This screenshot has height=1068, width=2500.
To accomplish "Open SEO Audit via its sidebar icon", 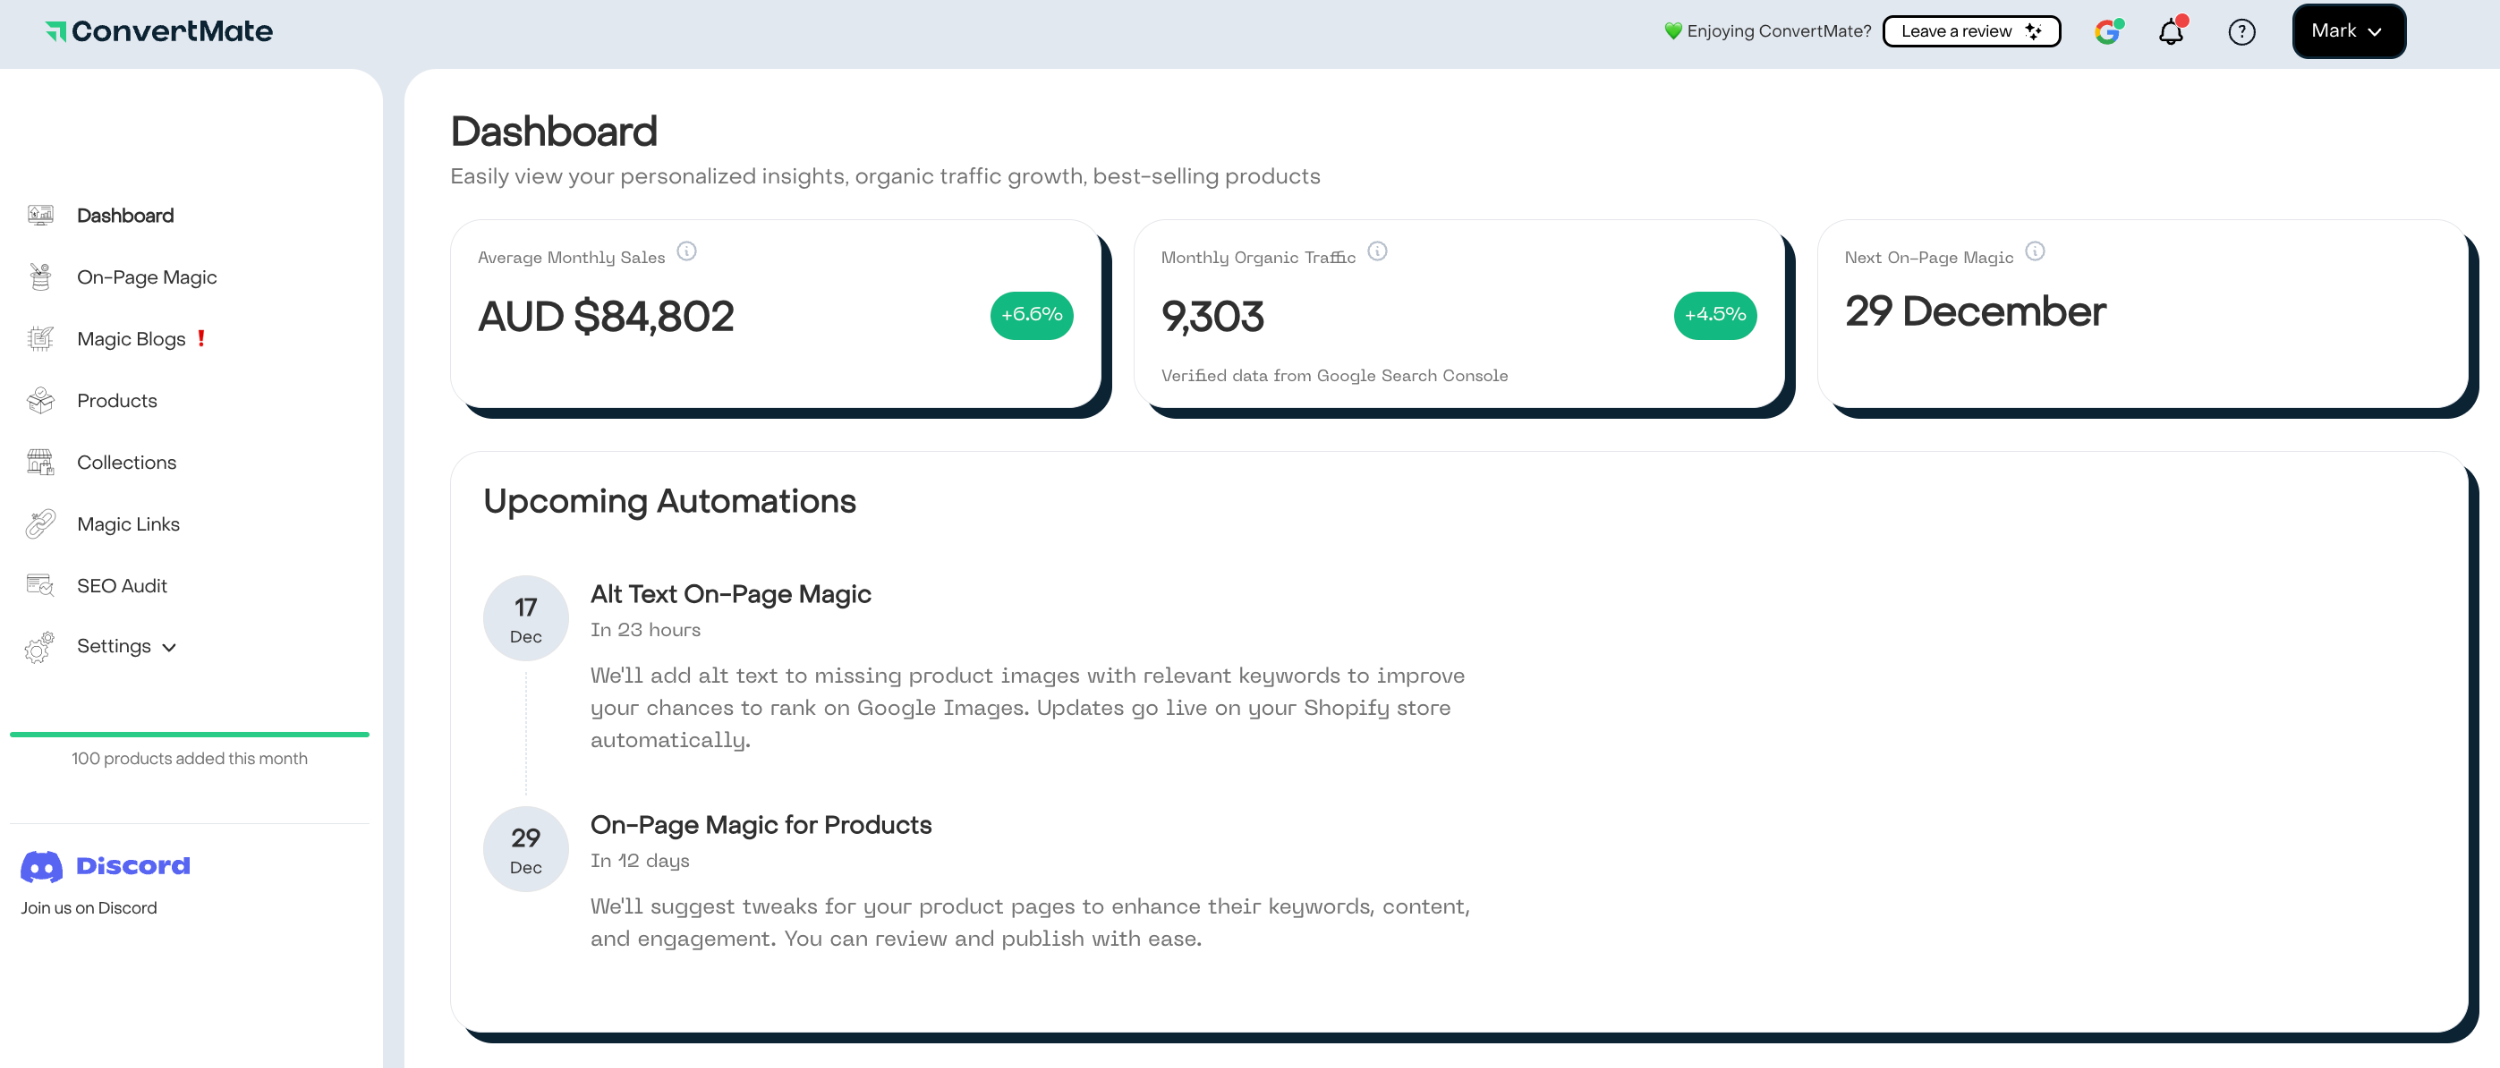I will [x=38, y=585].
